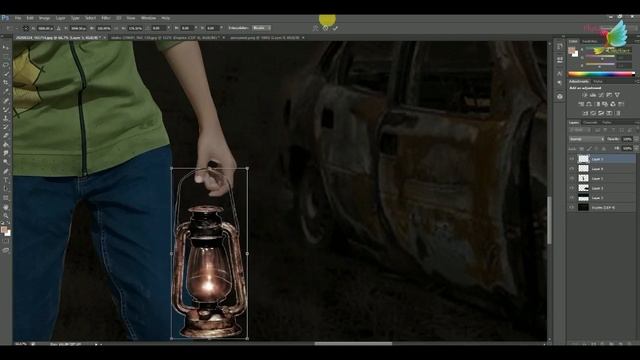Select the Clone Stamp tool
Image resolution: width=640 pixels, height=360 pixels.
point(6,118)
